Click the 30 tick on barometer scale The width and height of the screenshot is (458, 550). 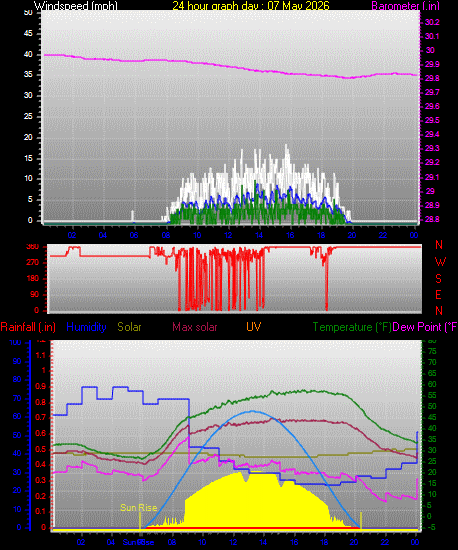(430, 50)
